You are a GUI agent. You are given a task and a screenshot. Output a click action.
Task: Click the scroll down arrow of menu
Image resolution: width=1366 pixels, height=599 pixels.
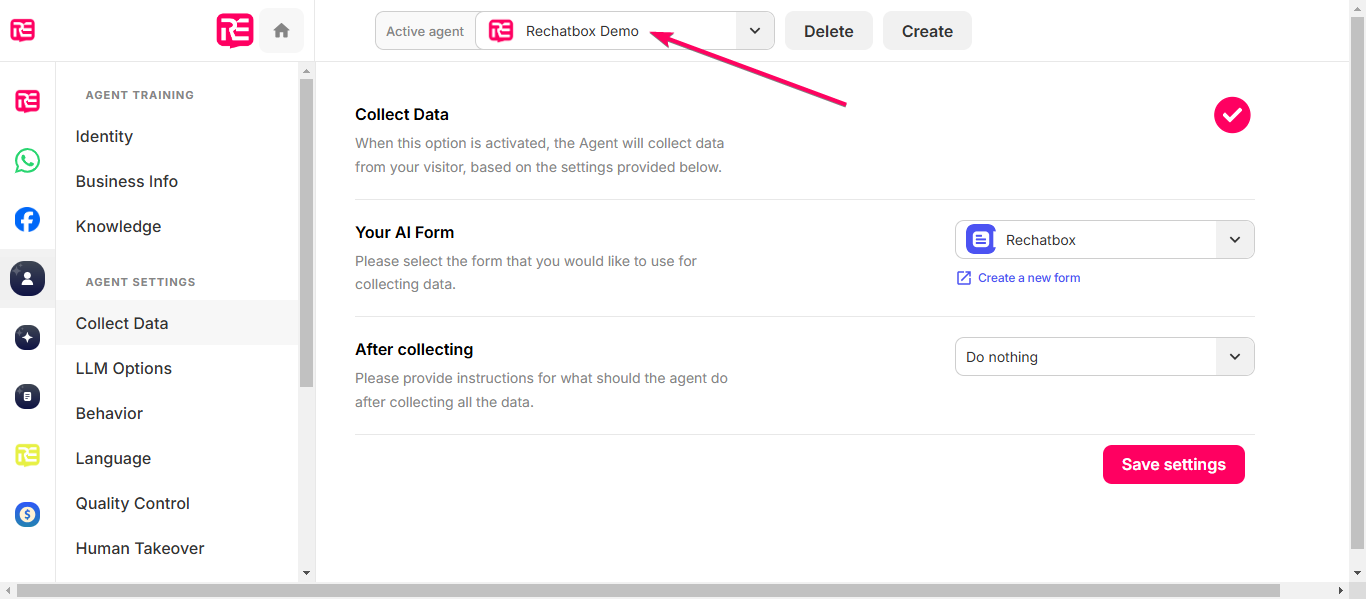[x=306, y=573]
